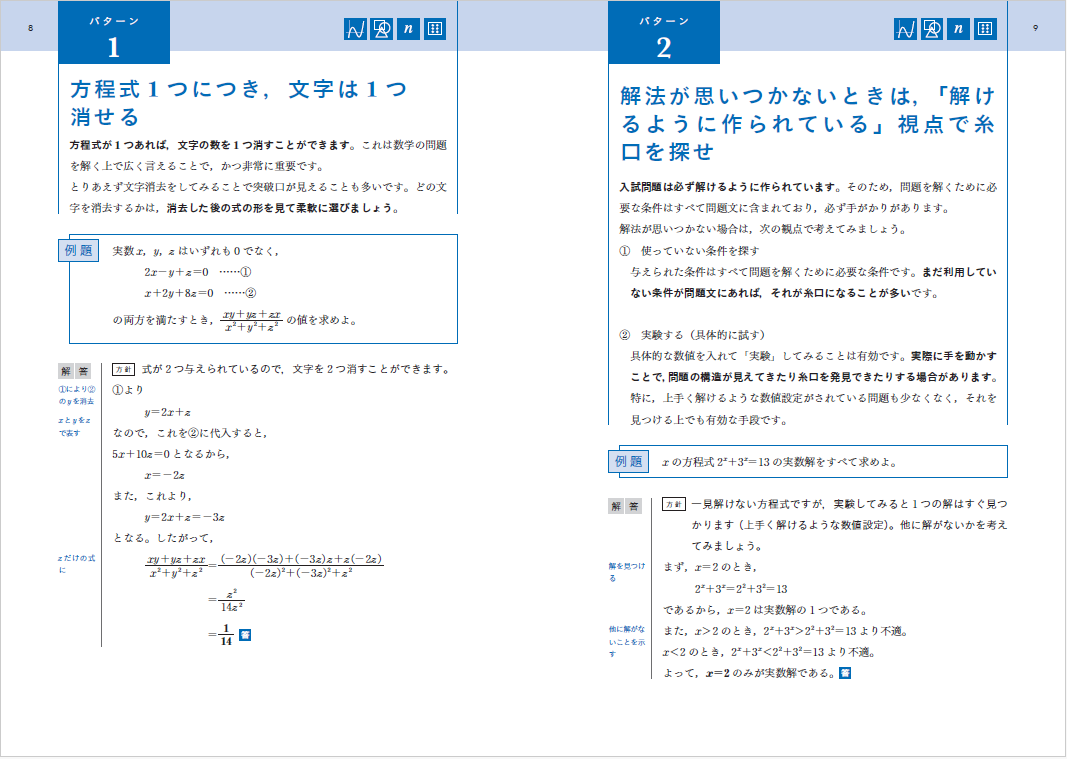Click the boxed 方針 tag in Pattern 1 solution
This screenshot has width=1067, height=759.
tap(123, 370)
